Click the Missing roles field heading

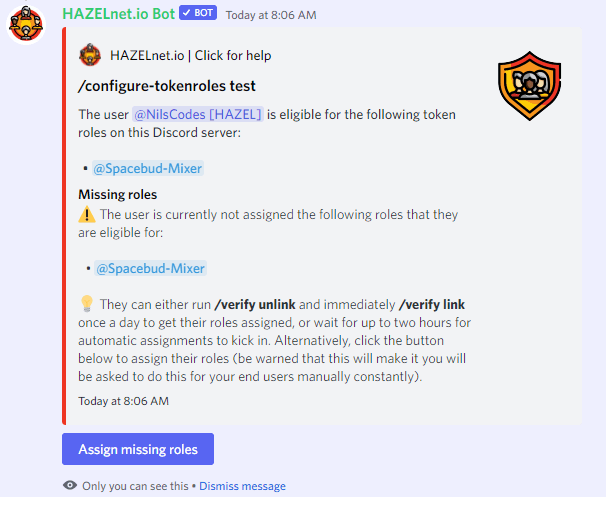click(x=117, y=194)
